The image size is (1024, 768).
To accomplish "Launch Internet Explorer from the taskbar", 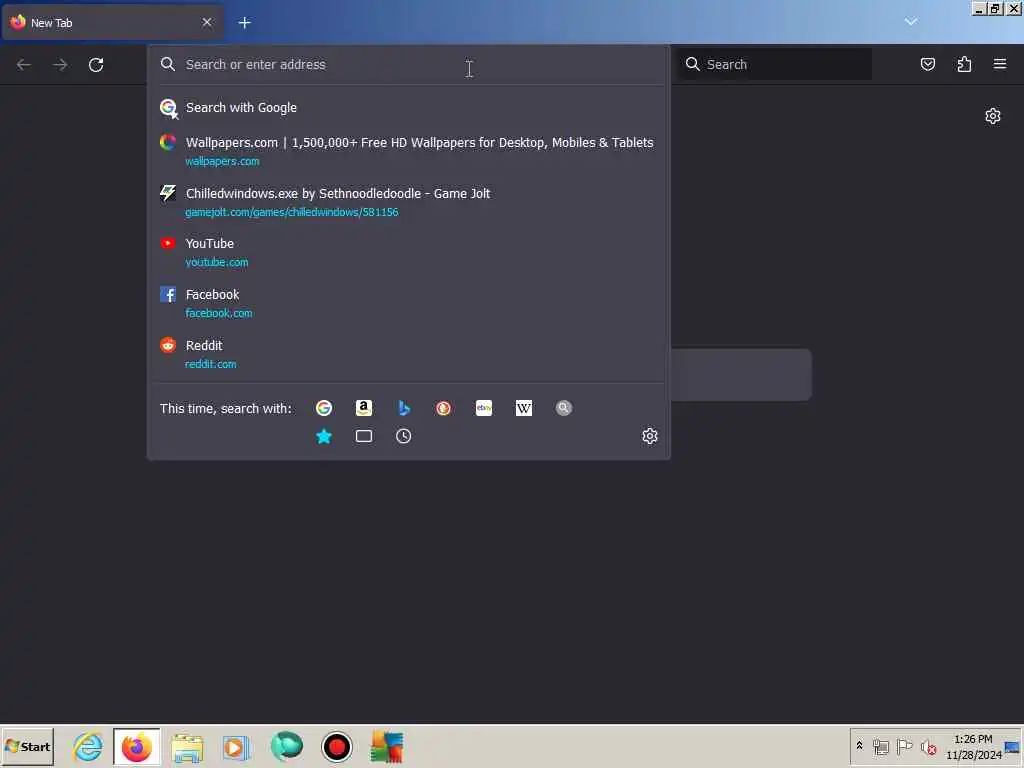I will [88, 746].
